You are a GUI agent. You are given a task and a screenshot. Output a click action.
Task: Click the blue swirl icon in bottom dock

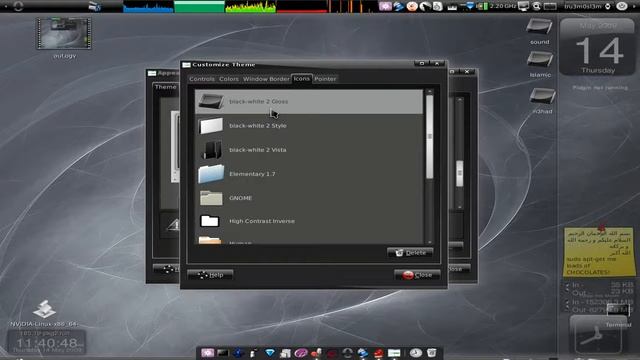click(x=362, y=353)
